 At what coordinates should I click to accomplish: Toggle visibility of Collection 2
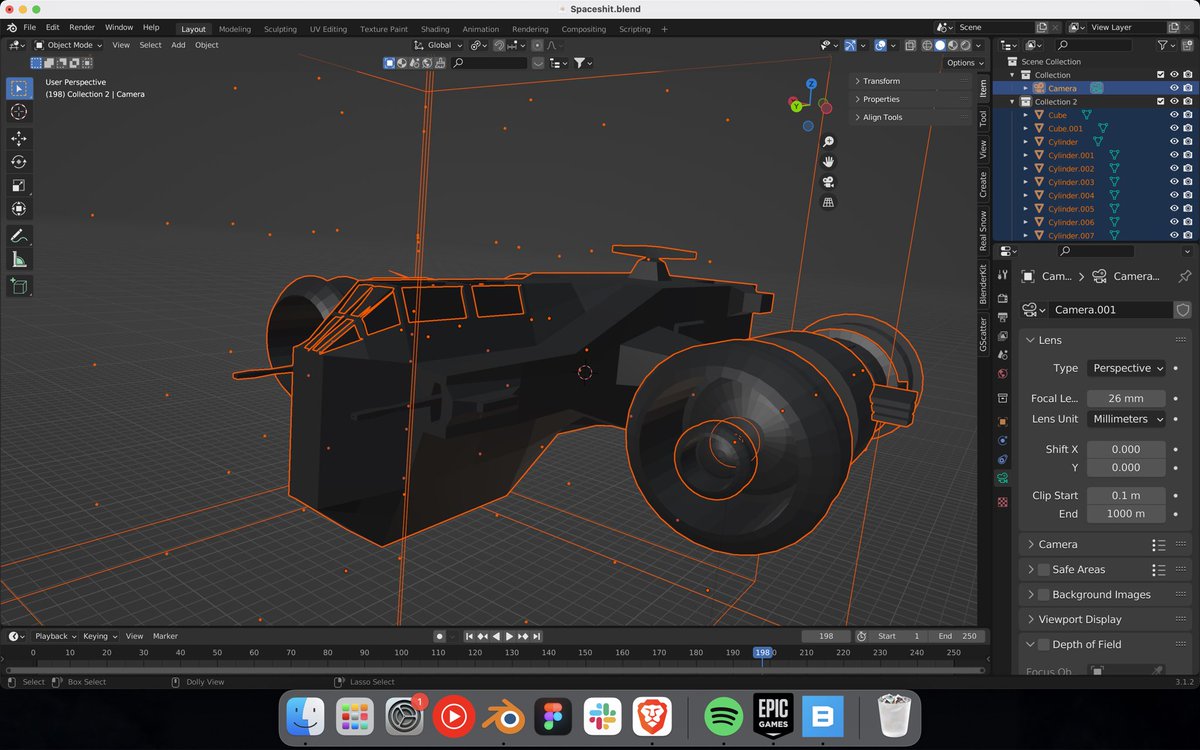pyautogui.click(x=1174, y=101)
